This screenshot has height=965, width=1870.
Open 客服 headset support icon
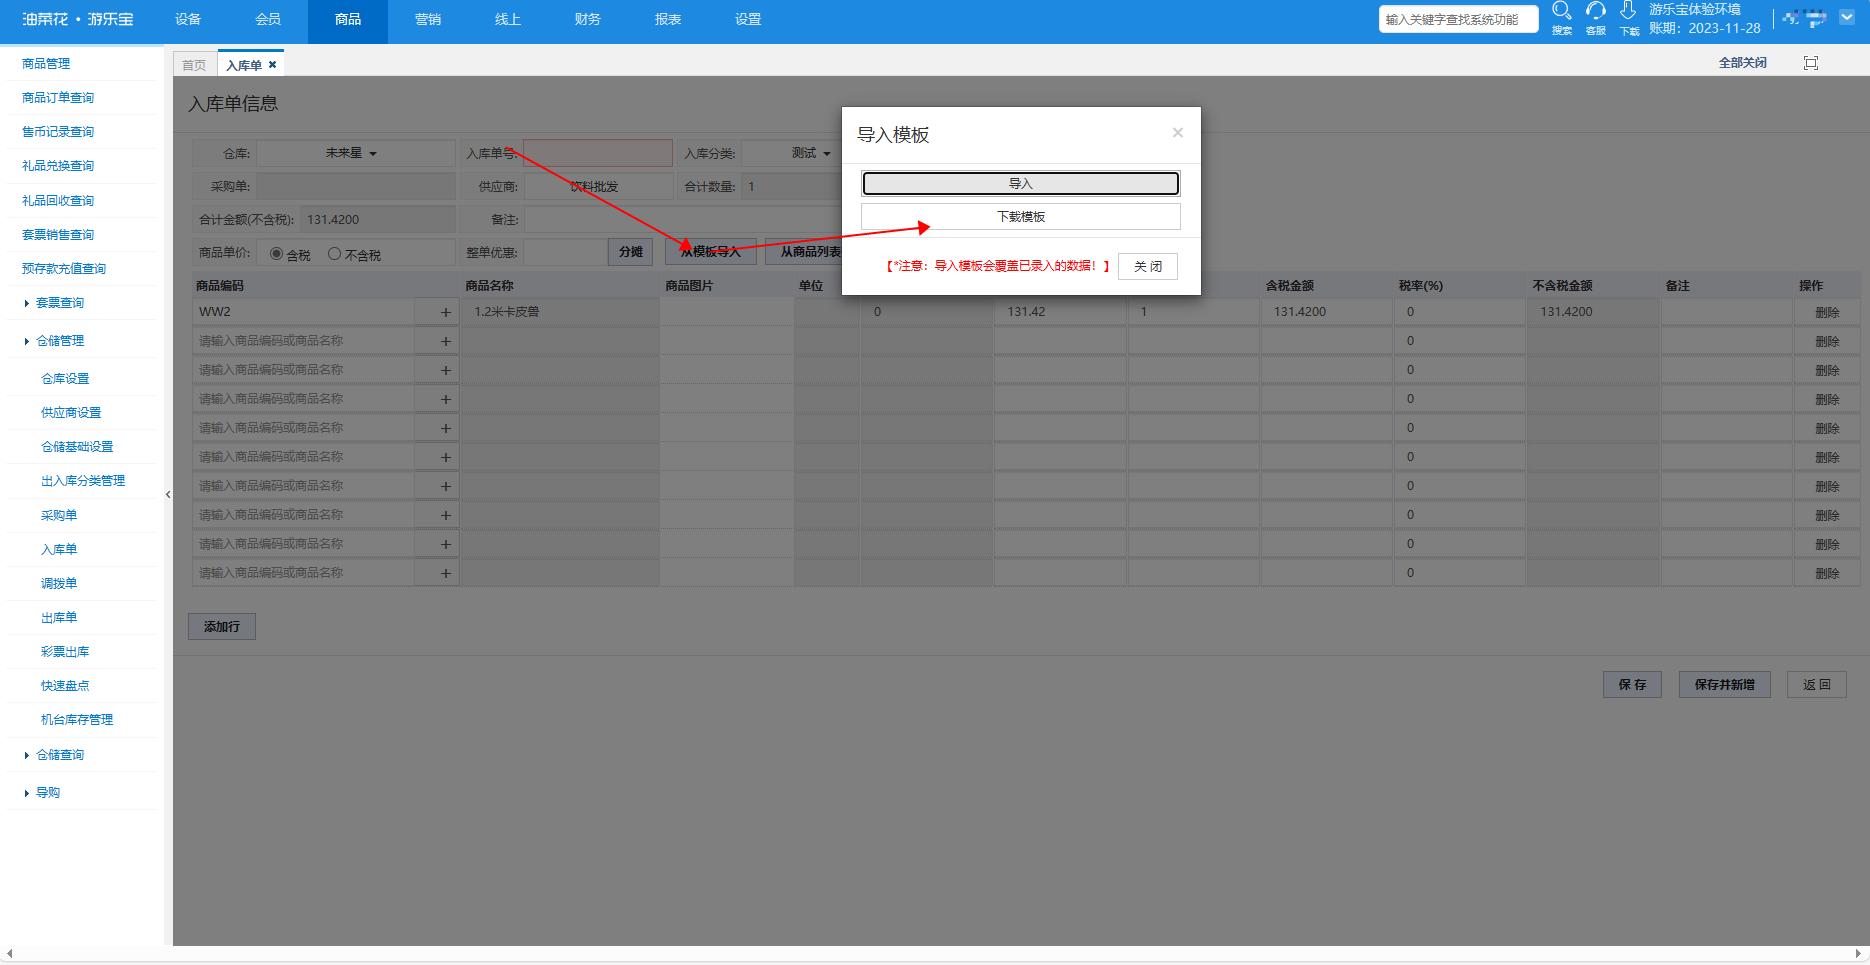1596,12
